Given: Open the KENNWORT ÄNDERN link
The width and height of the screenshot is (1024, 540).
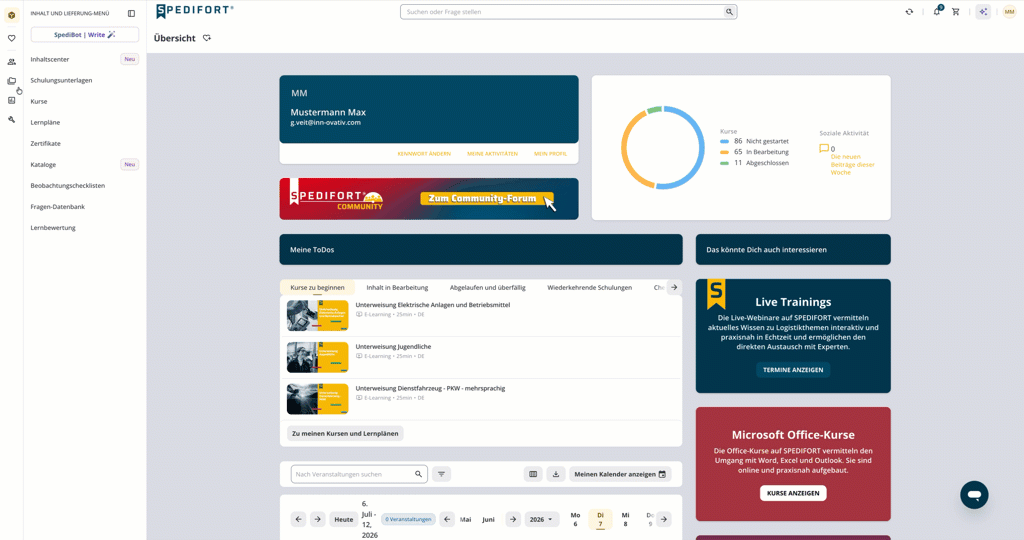Looking at the screenshot, I should (424, 153).
